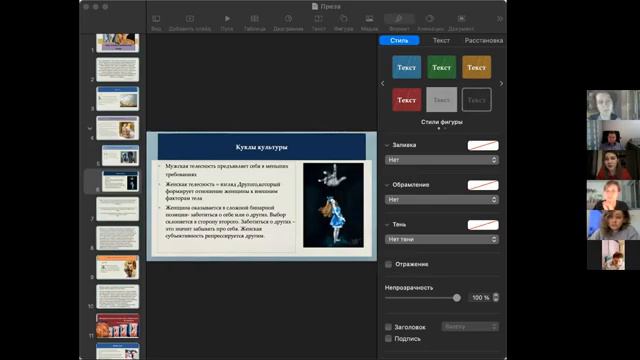The height and width of the screenshot is (360, 640).
Task: Select slide 2 thumbnail
Action: [118, 69]
